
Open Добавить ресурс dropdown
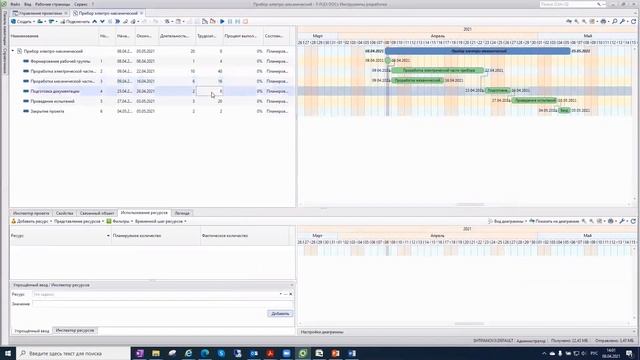point(32,221)
